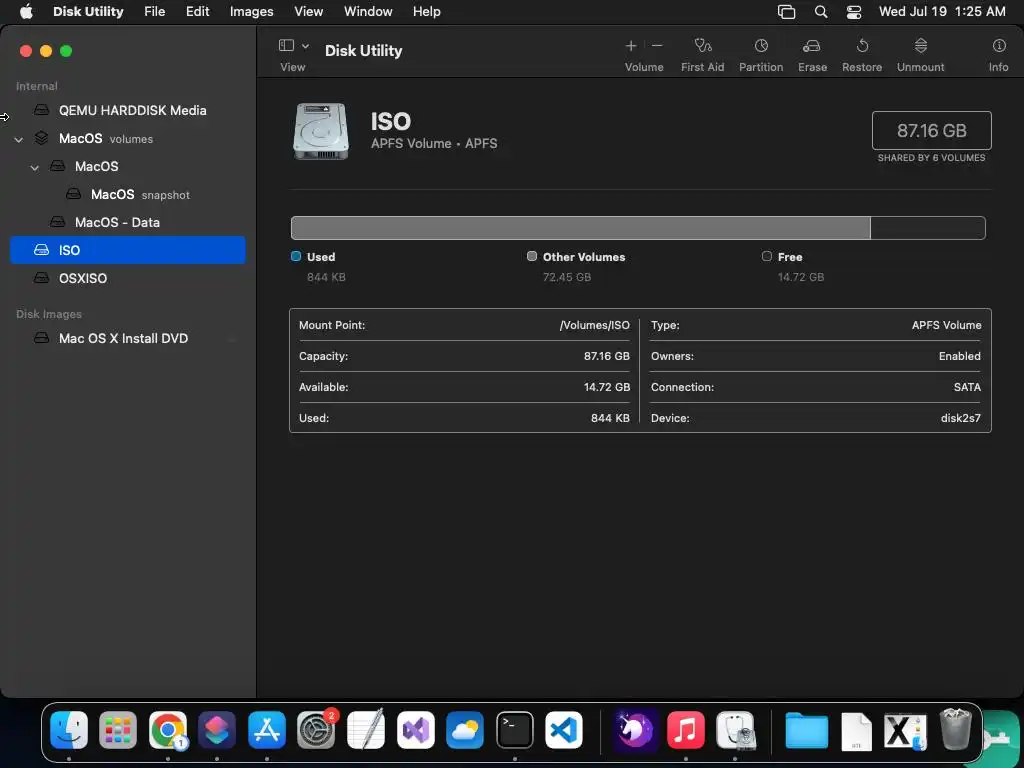This screenshot has height=768, width=1024.
Task: Open the Help menu
Action: 426,12
